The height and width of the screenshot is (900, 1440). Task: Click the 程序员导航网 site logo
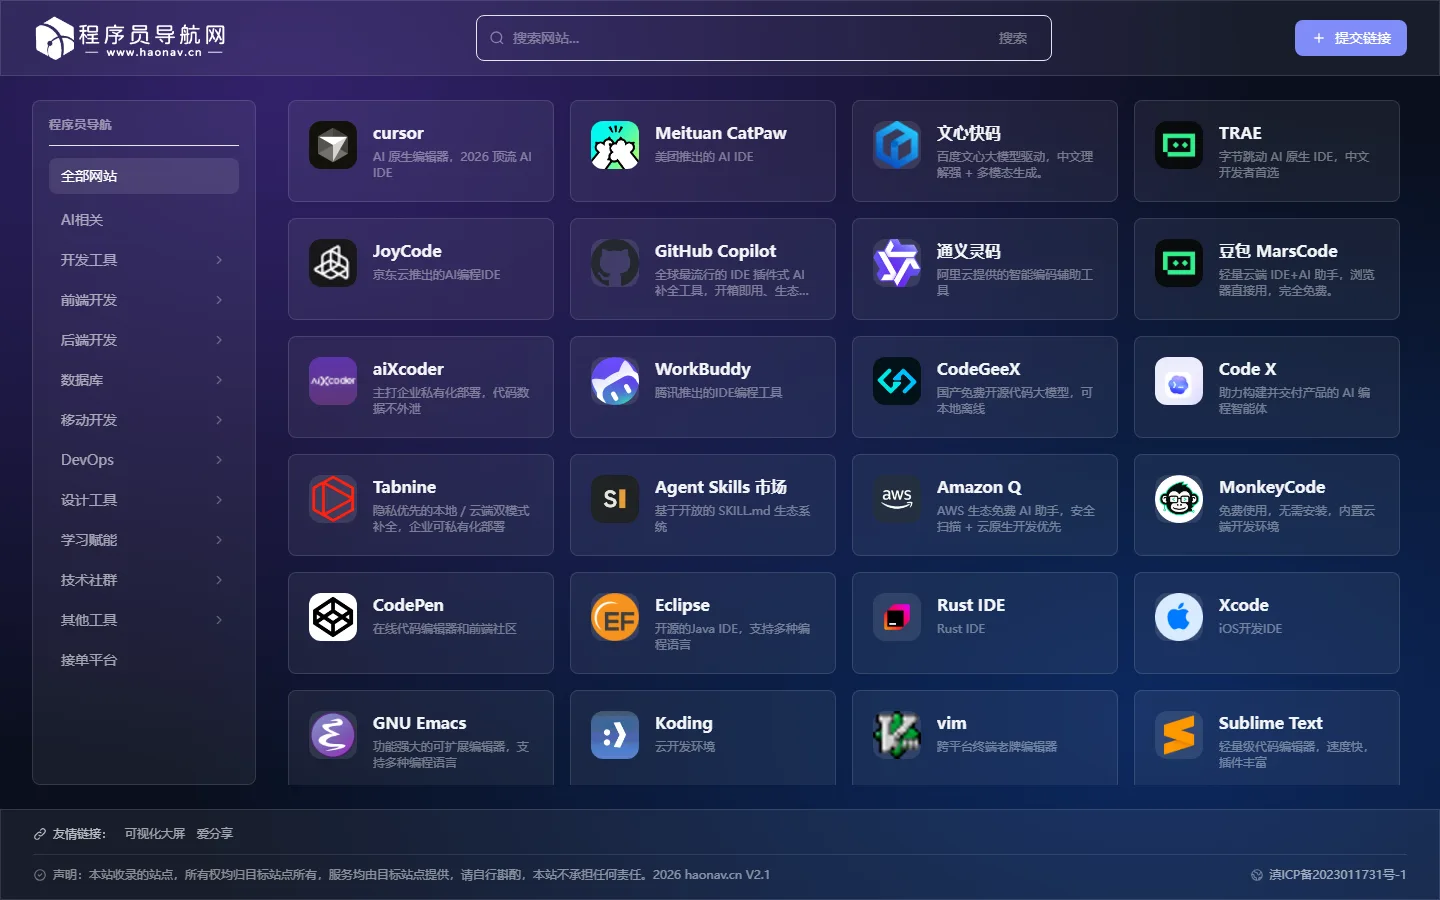point(131,38)
